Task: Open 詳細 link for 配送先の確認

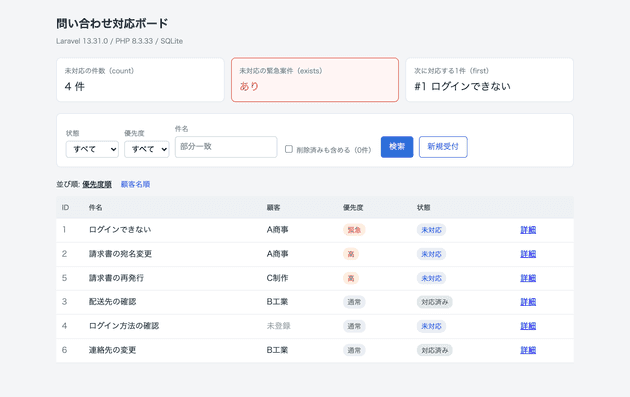Action: click(528, 302)
